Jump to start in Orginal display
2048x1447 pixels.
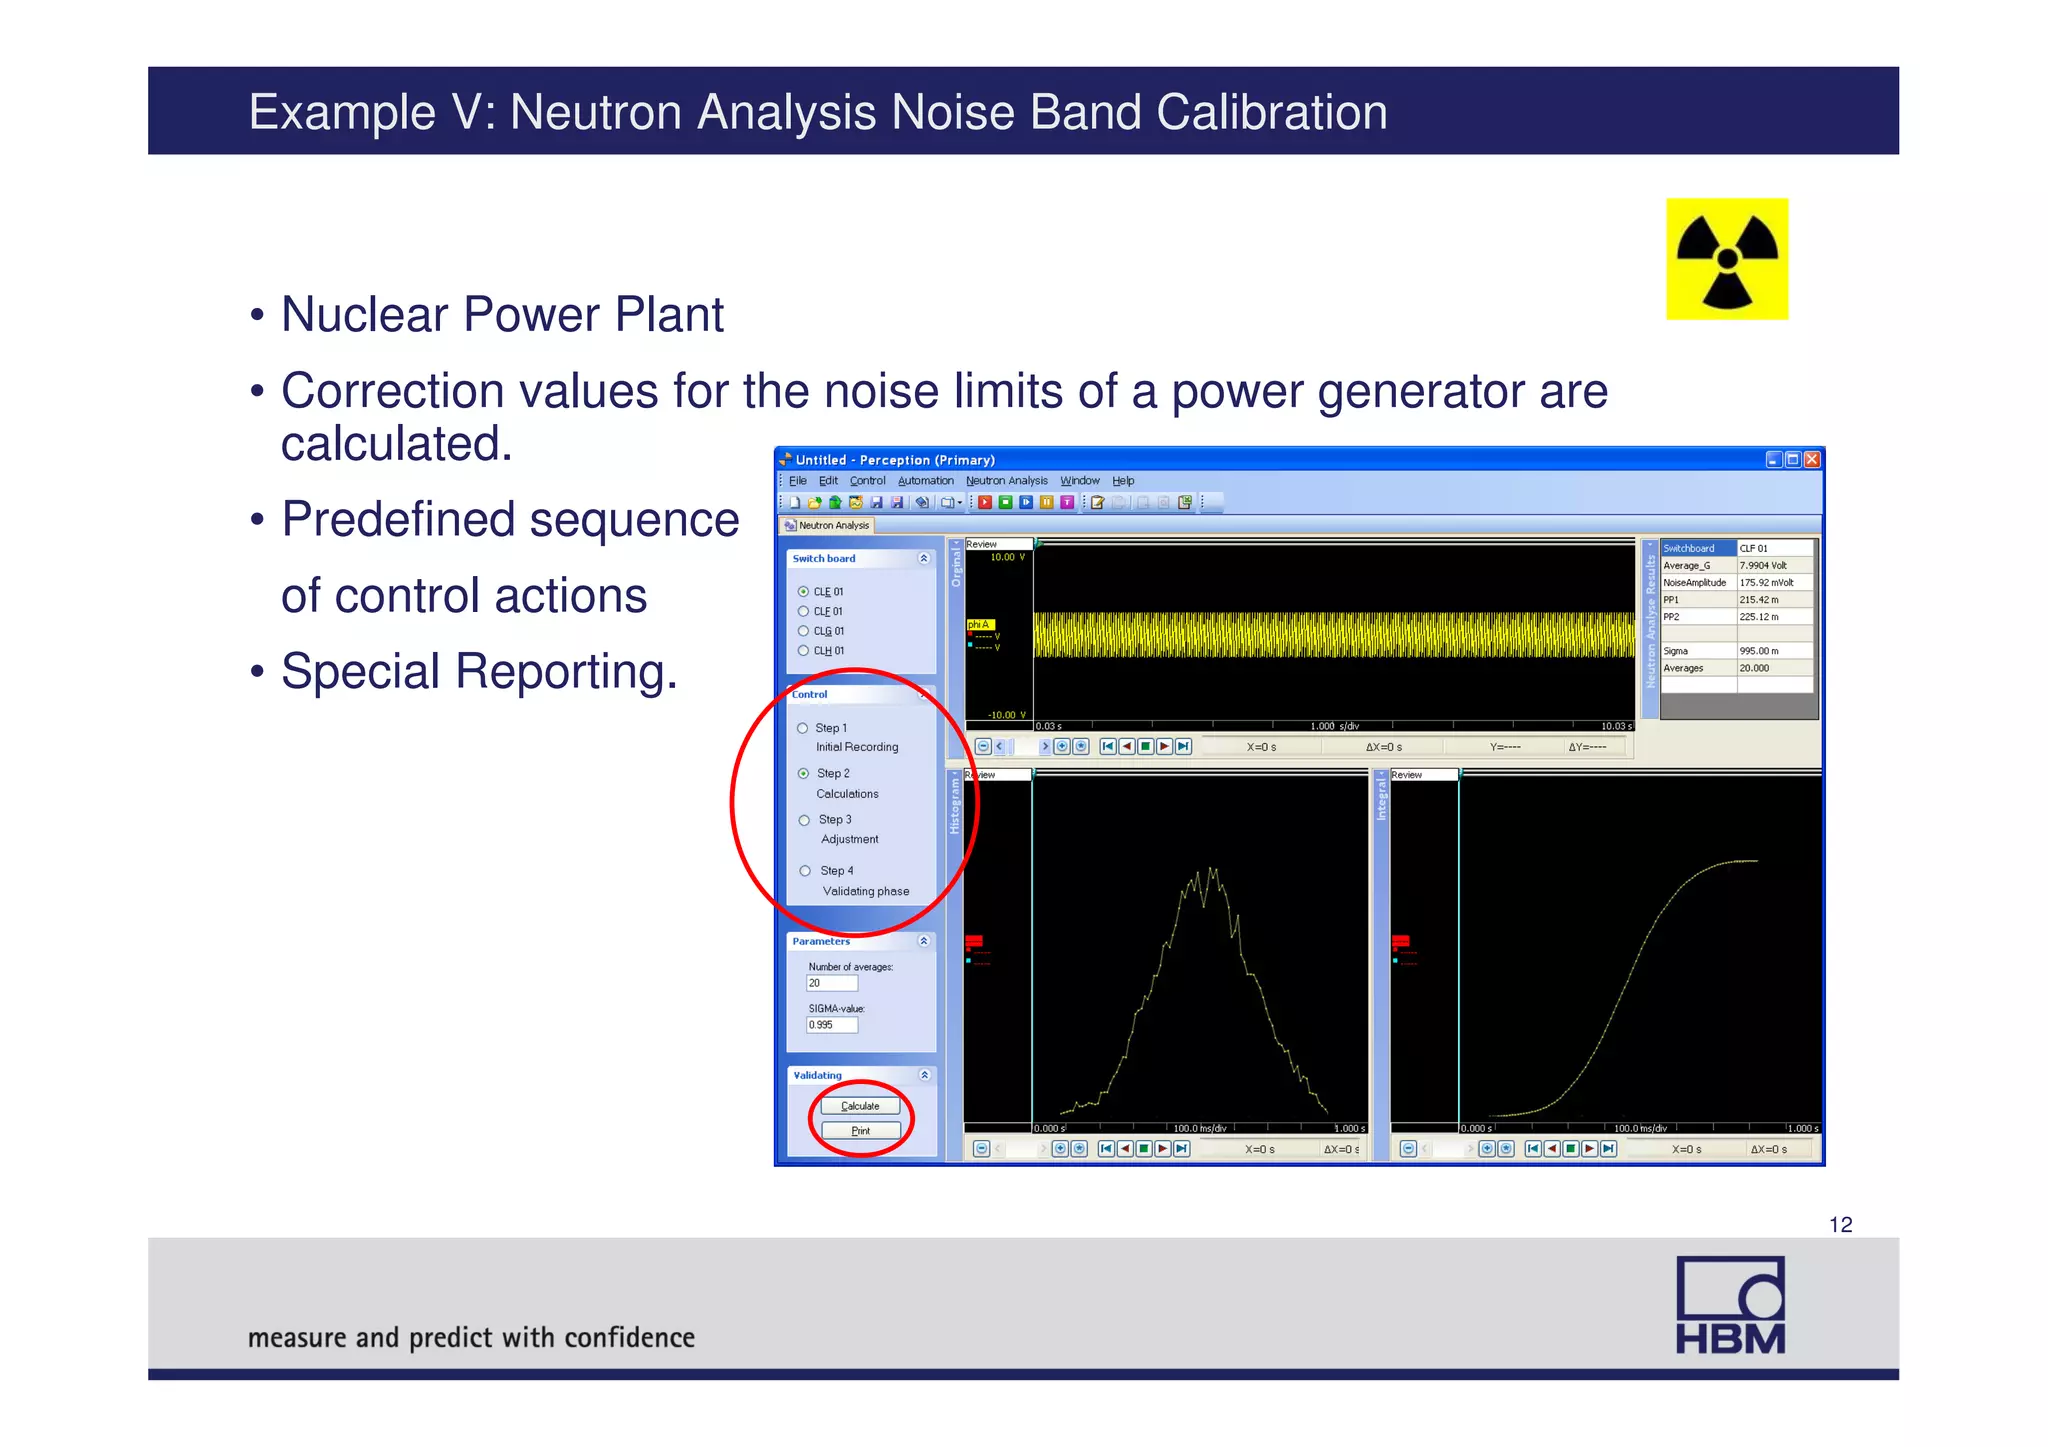point(1107,746)
